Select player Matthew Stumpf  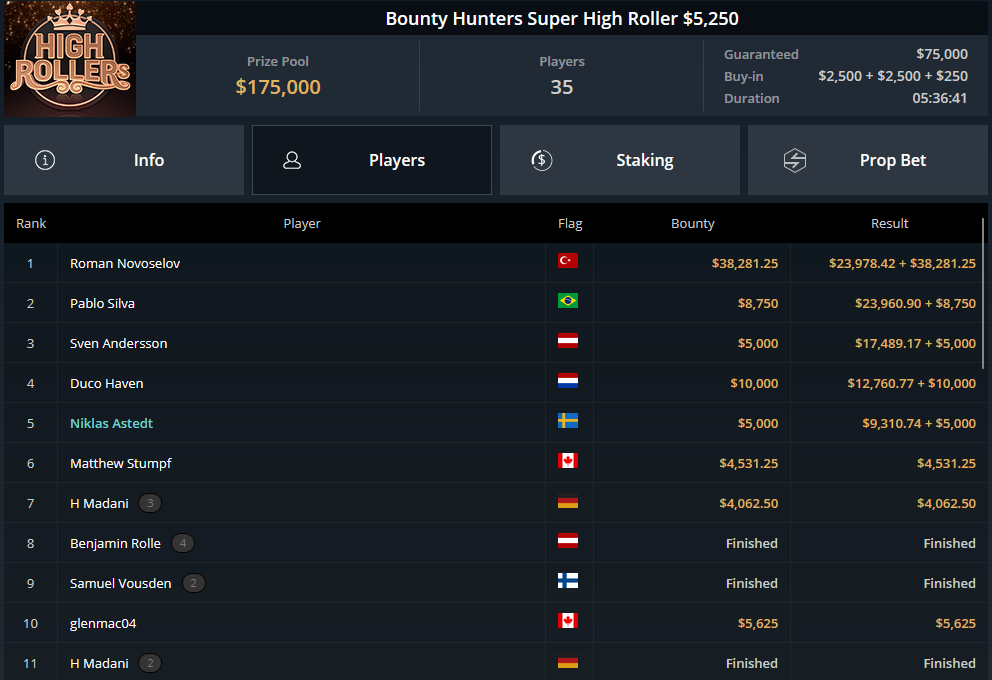(x=121, y=463)
